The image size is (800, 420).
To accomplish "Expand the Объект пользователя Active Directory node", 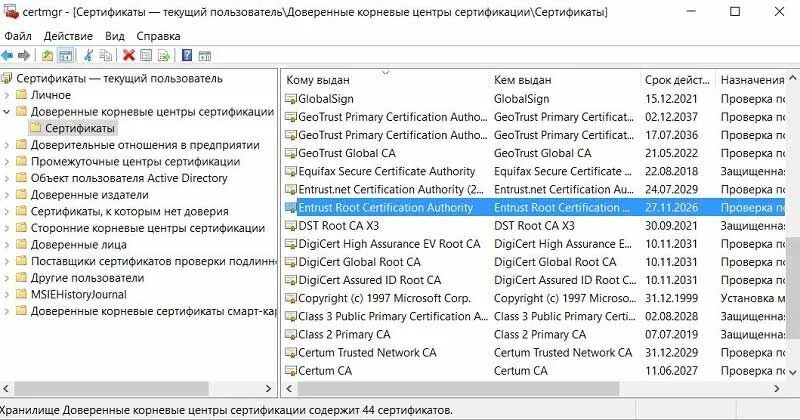I will (7, 178).
